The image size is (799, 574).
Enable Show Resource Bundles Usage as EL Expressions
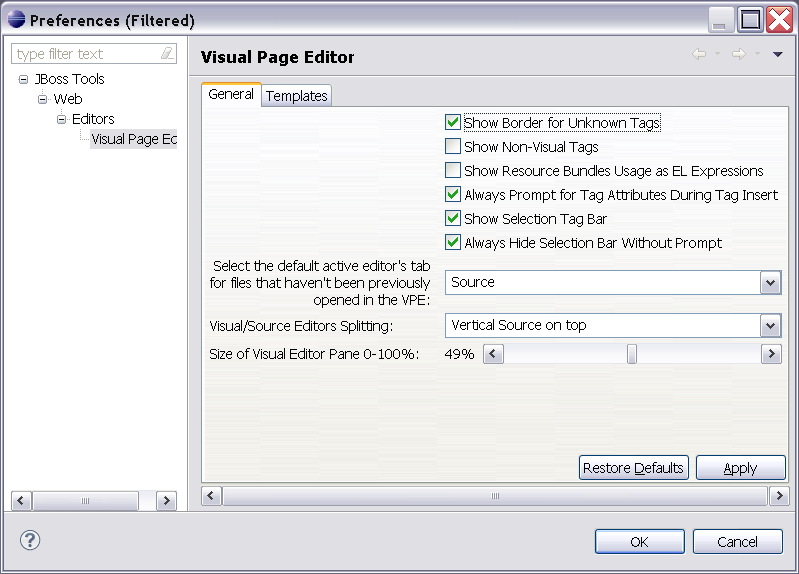pyautogui.click(x=453, y=171)
